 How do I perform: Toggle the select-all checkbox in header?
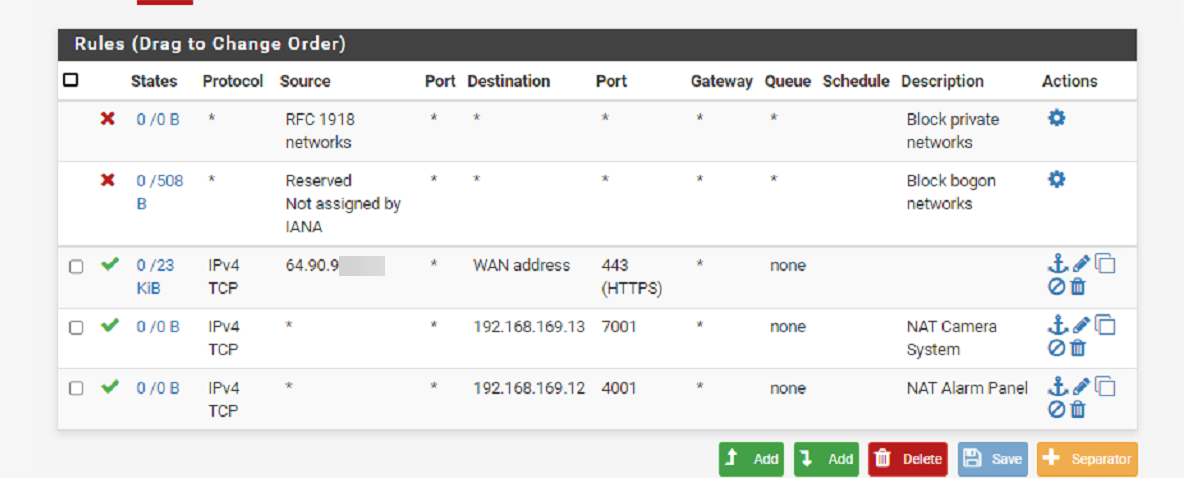coord(70,79)
